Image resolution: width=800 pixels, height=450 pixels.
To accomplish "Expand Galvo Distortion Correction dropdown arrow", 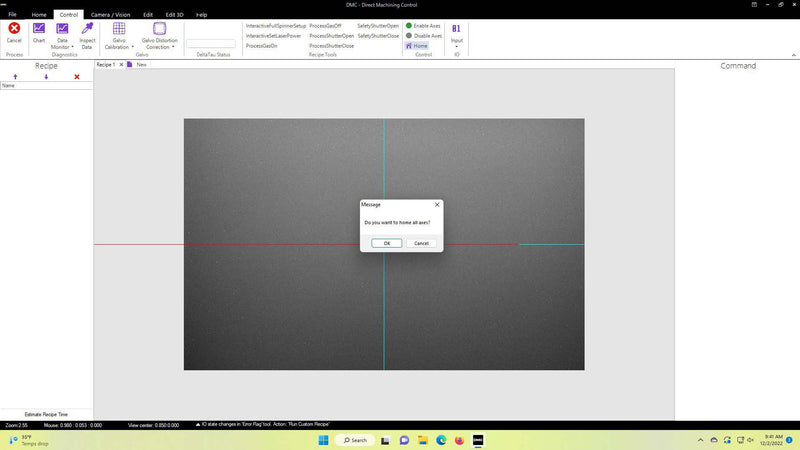I will pyautogui.click(x=173, y=47).
